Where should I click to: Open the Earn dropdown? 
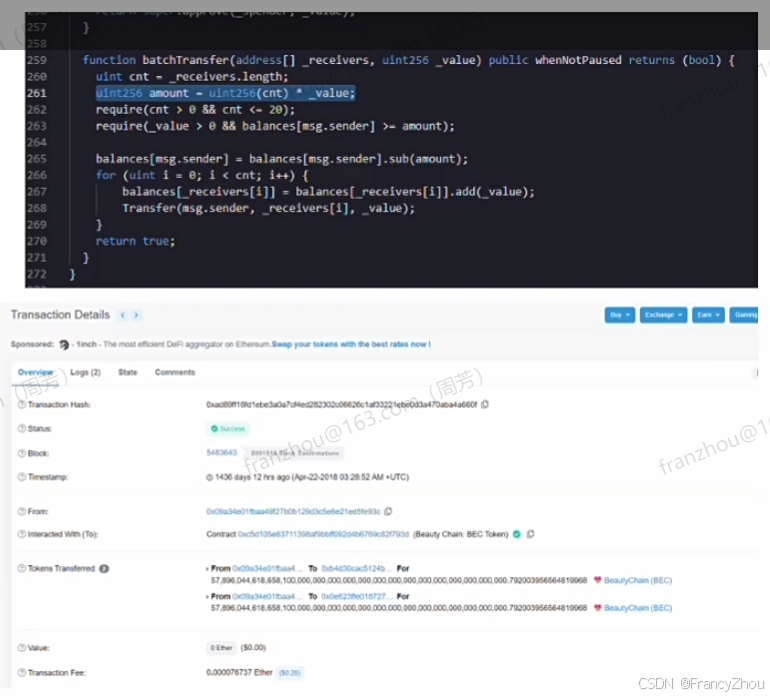coord(709,315)
